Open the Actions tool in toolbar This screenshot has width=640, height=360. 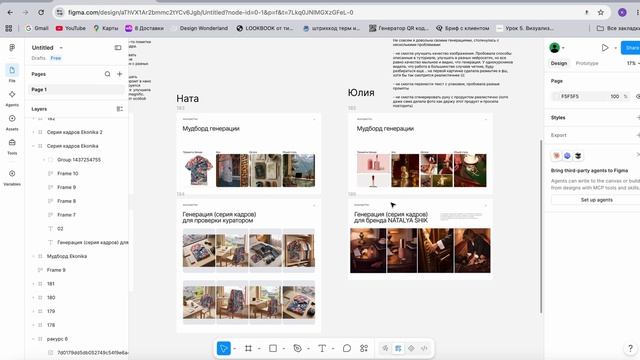click(x=364, y=348)
